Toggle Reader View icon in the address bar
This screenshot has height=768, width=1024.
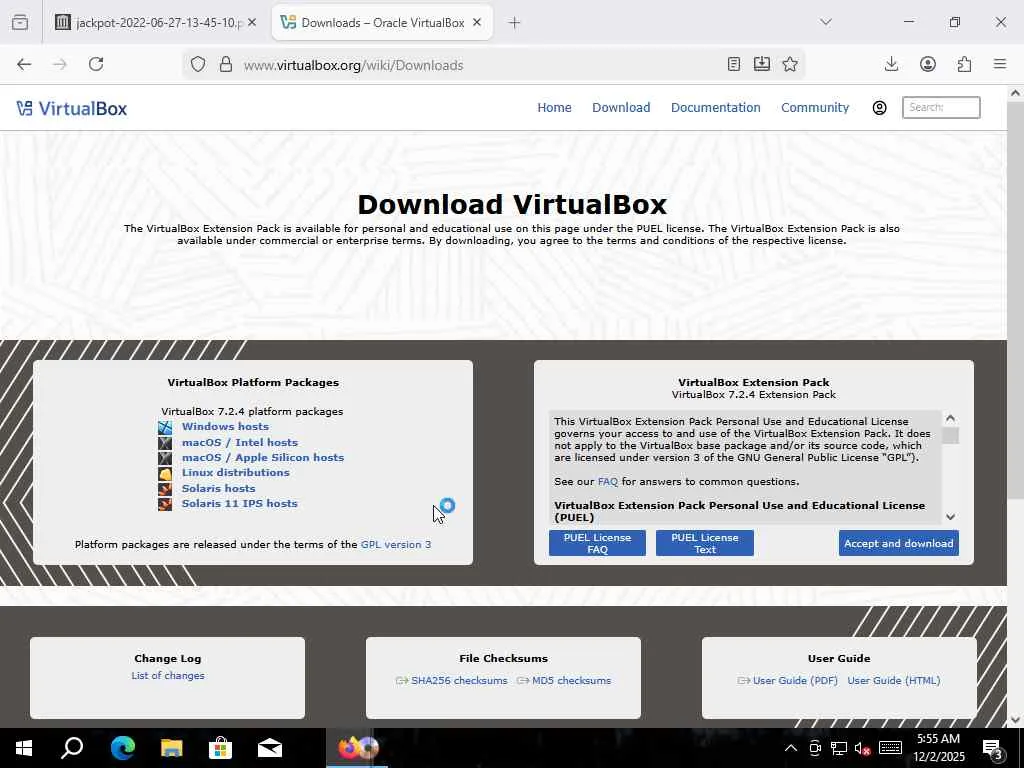[734, 64]
